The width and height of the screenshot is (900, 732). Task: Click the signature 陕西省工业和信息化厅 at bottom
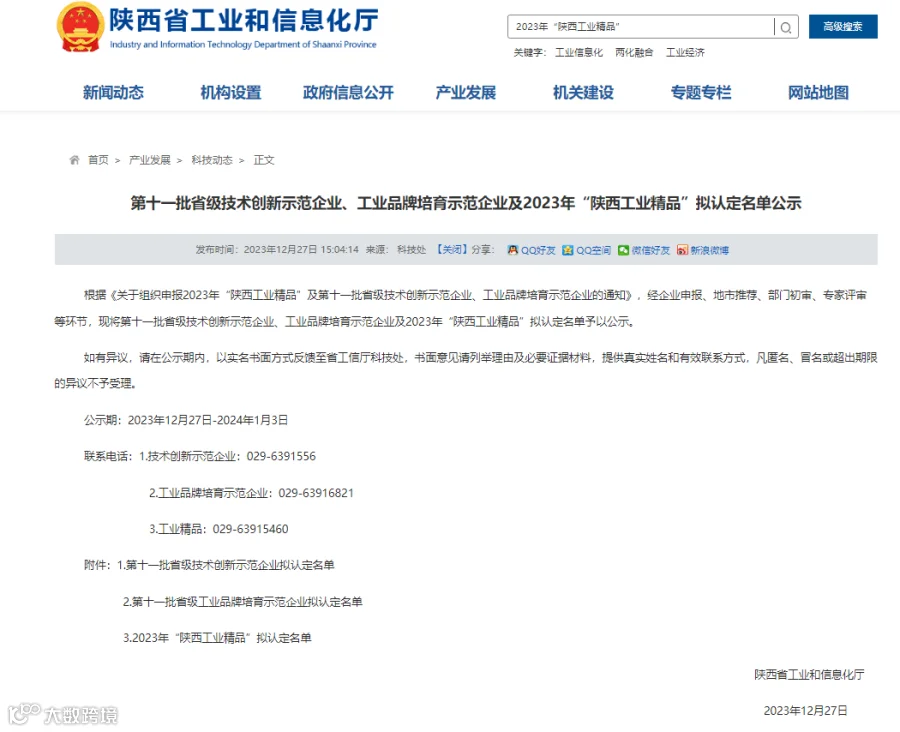(x=809, y=675)
